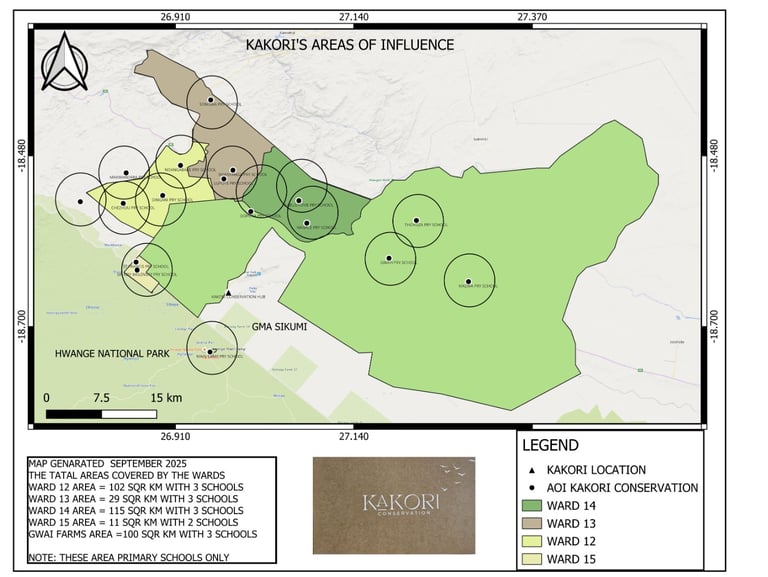This screenshot has height=577, width=768.
Task: Click the Gwai Farms Area text line
Action: coord(143,534)
